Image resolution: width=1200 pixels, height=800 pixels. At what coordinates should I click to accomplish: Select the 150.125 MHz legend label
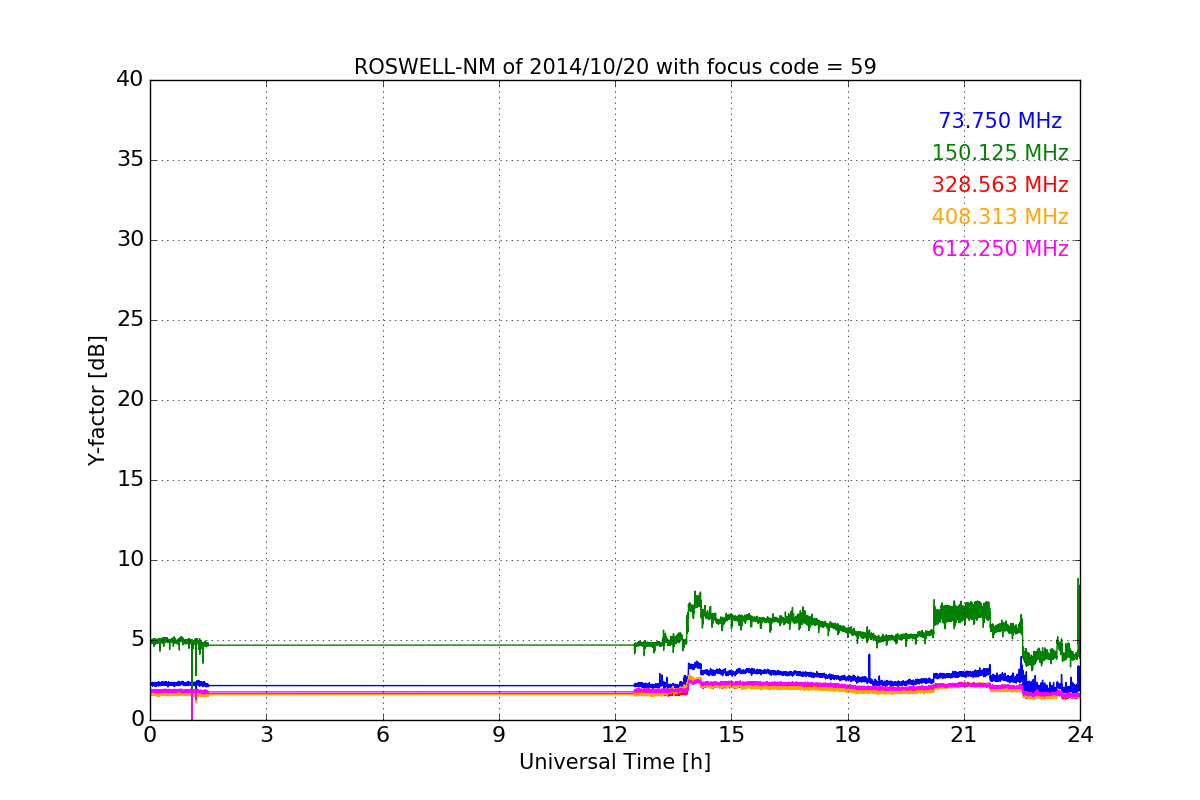pos(1000,153)
